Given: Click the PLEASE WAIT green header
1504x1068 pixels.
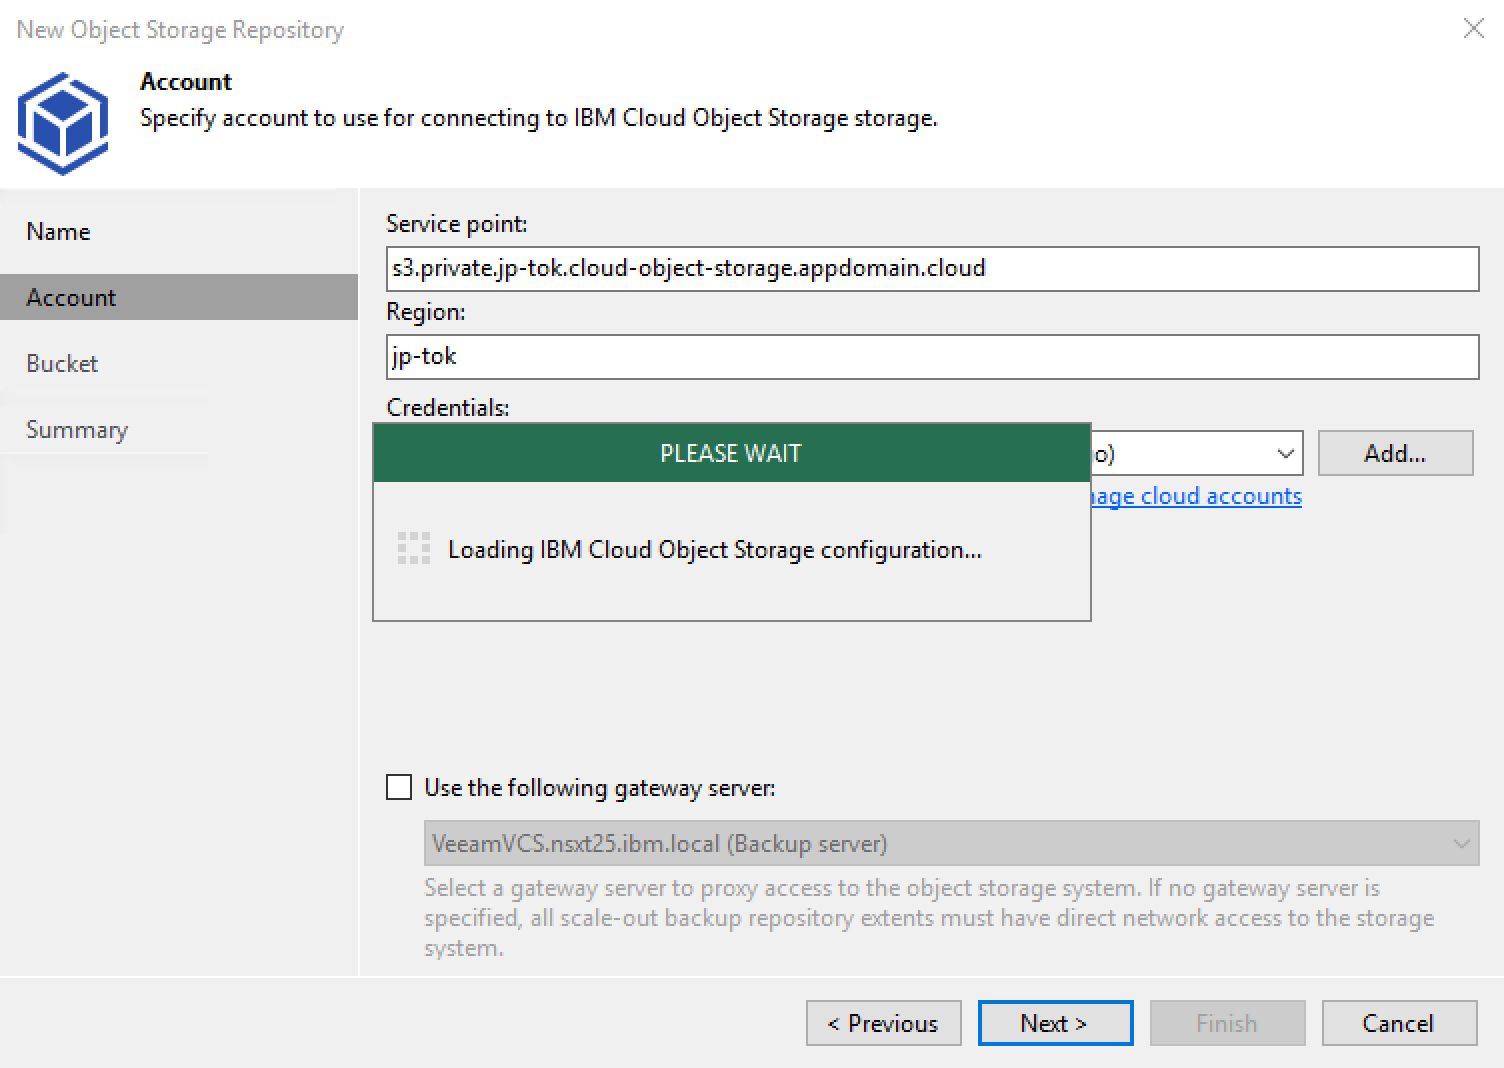Looking at the screenshot, I should coord(731,453).
